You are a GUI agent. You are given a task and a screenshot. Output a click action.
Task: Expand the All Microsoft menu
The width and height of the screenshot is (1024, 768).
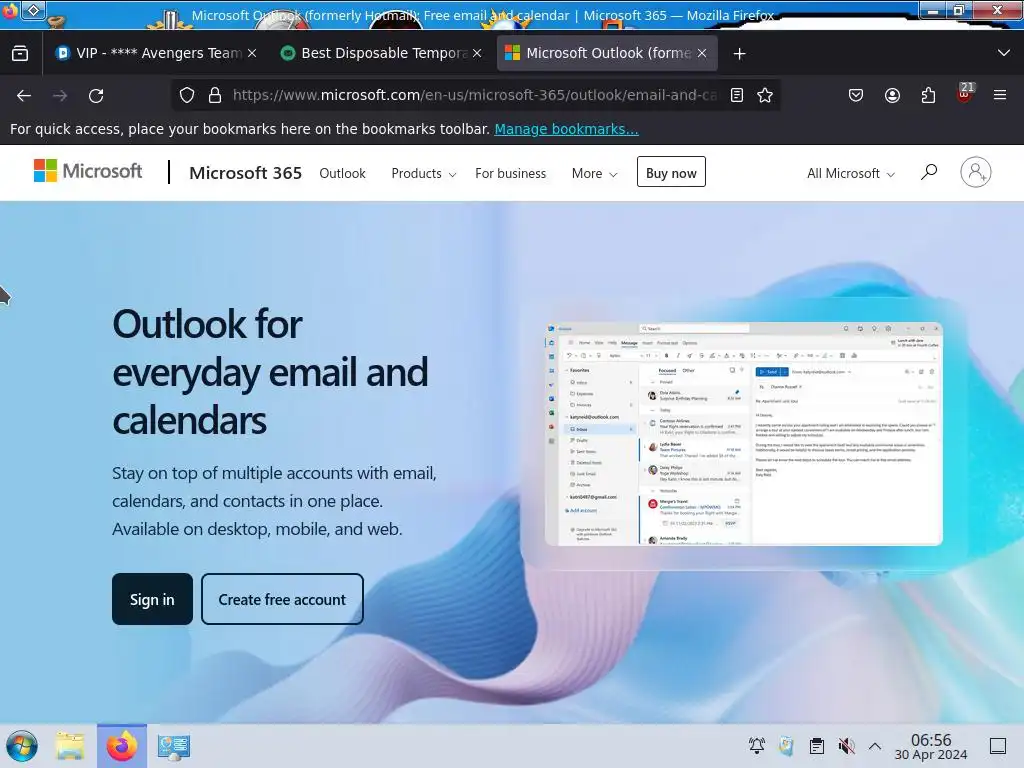click(850, 173)
